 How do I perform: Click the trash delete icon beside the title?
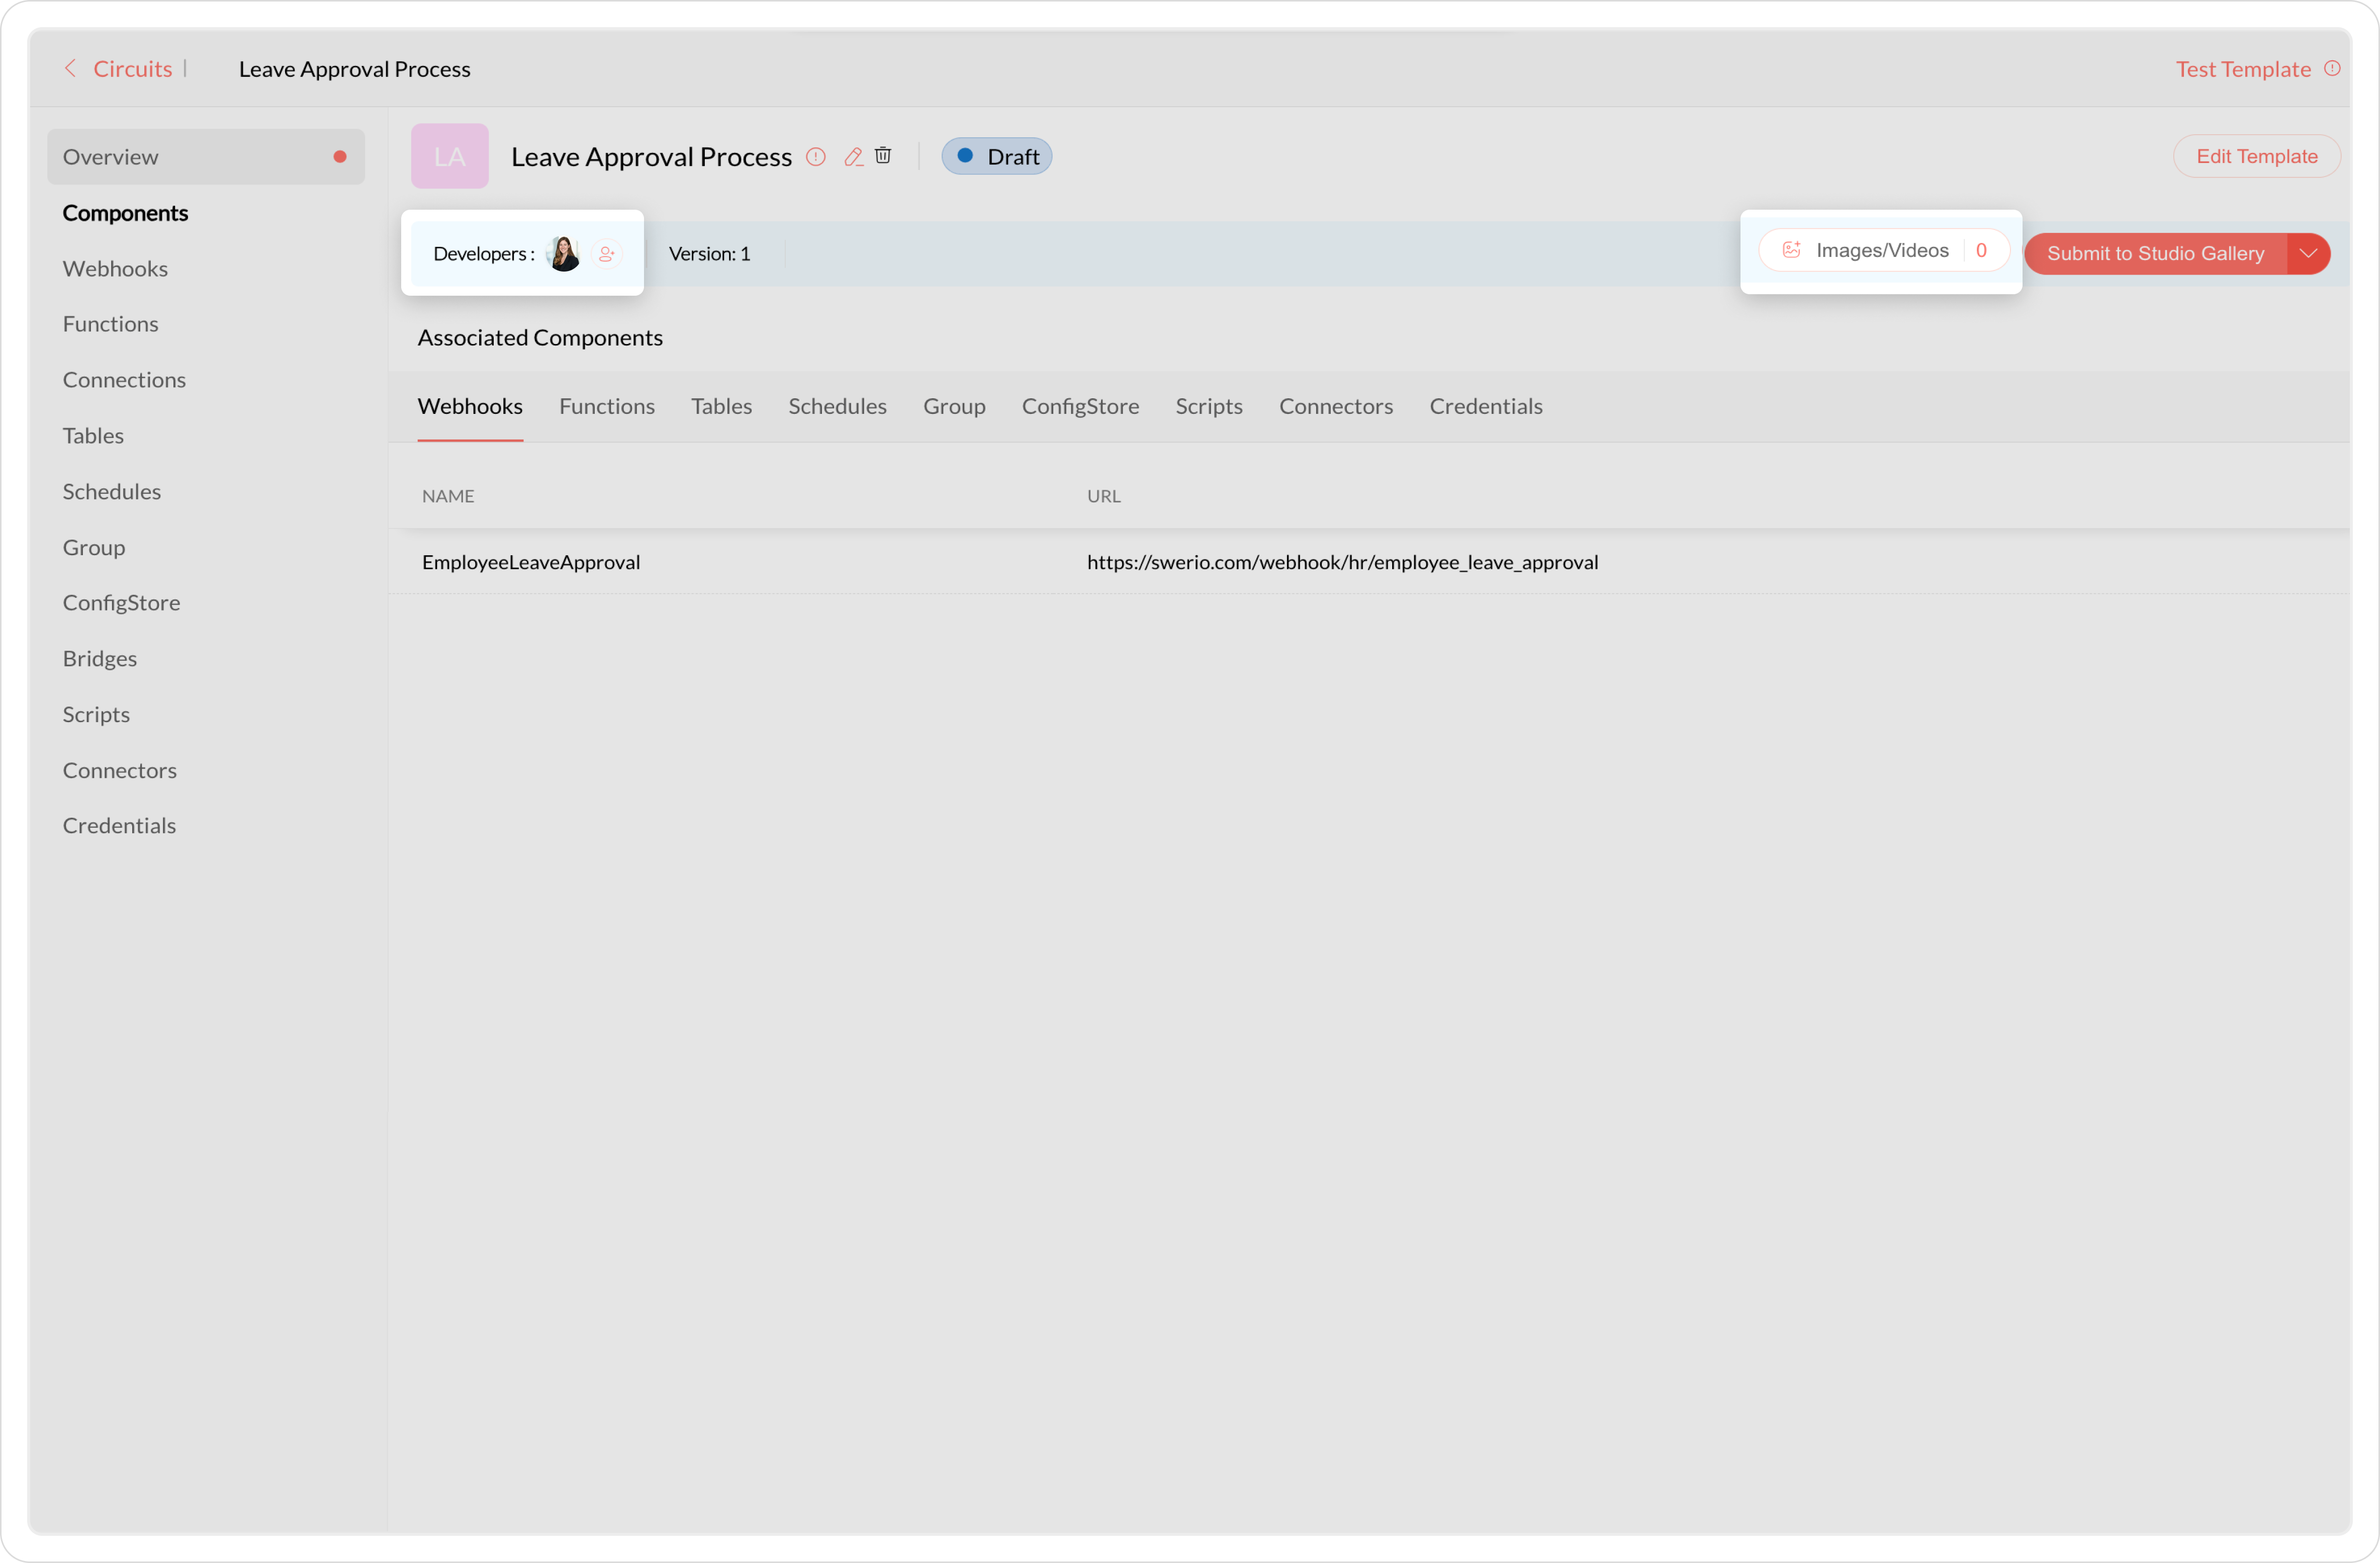pos(882,155)
